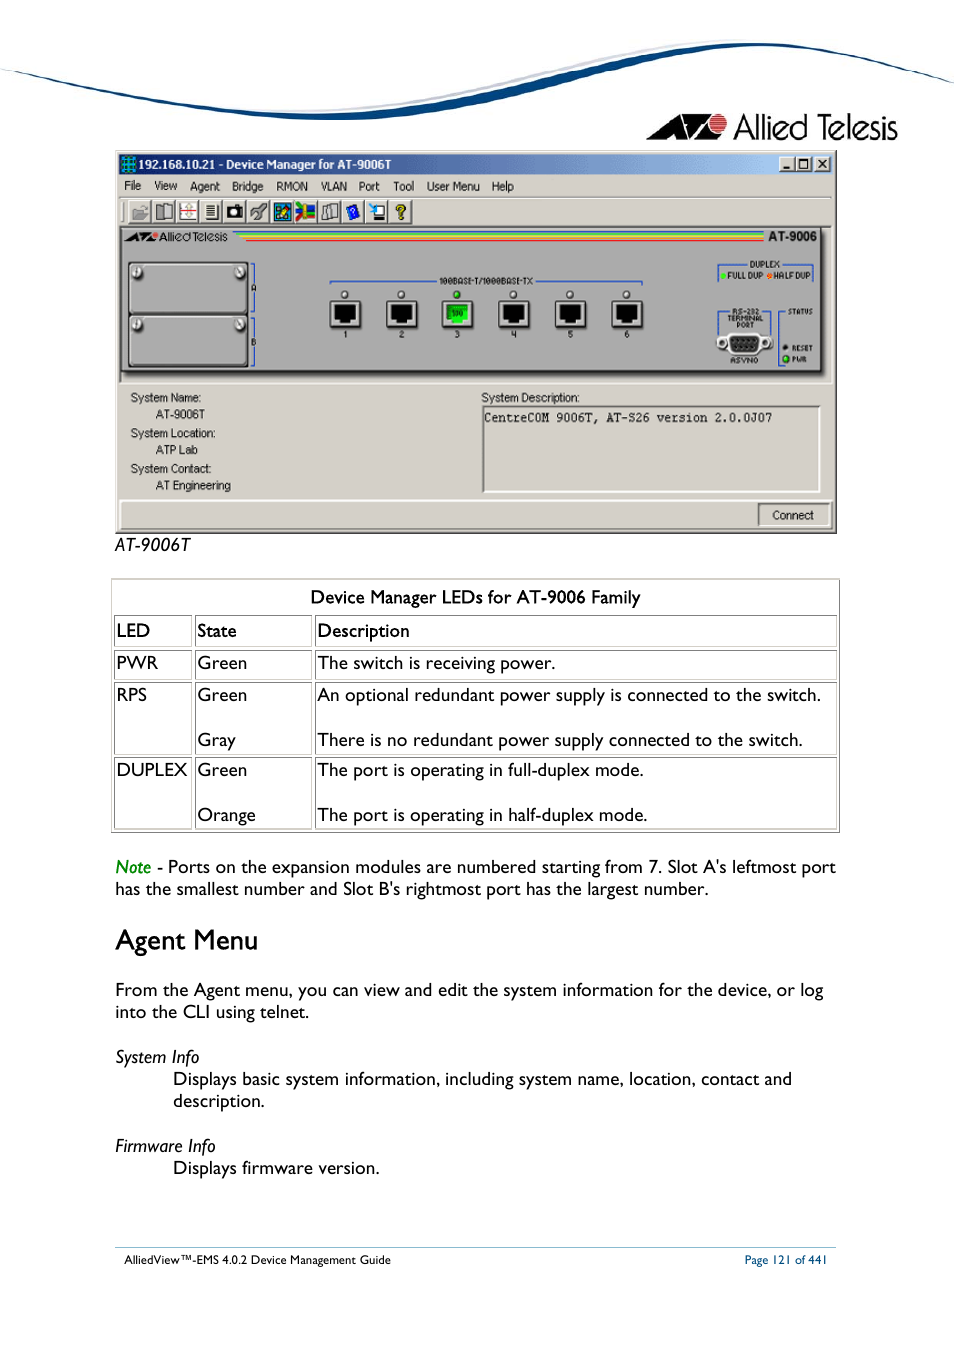Click expansion slot A module
The height and width of the screenshot is (1351, 954).
(188, 288)
